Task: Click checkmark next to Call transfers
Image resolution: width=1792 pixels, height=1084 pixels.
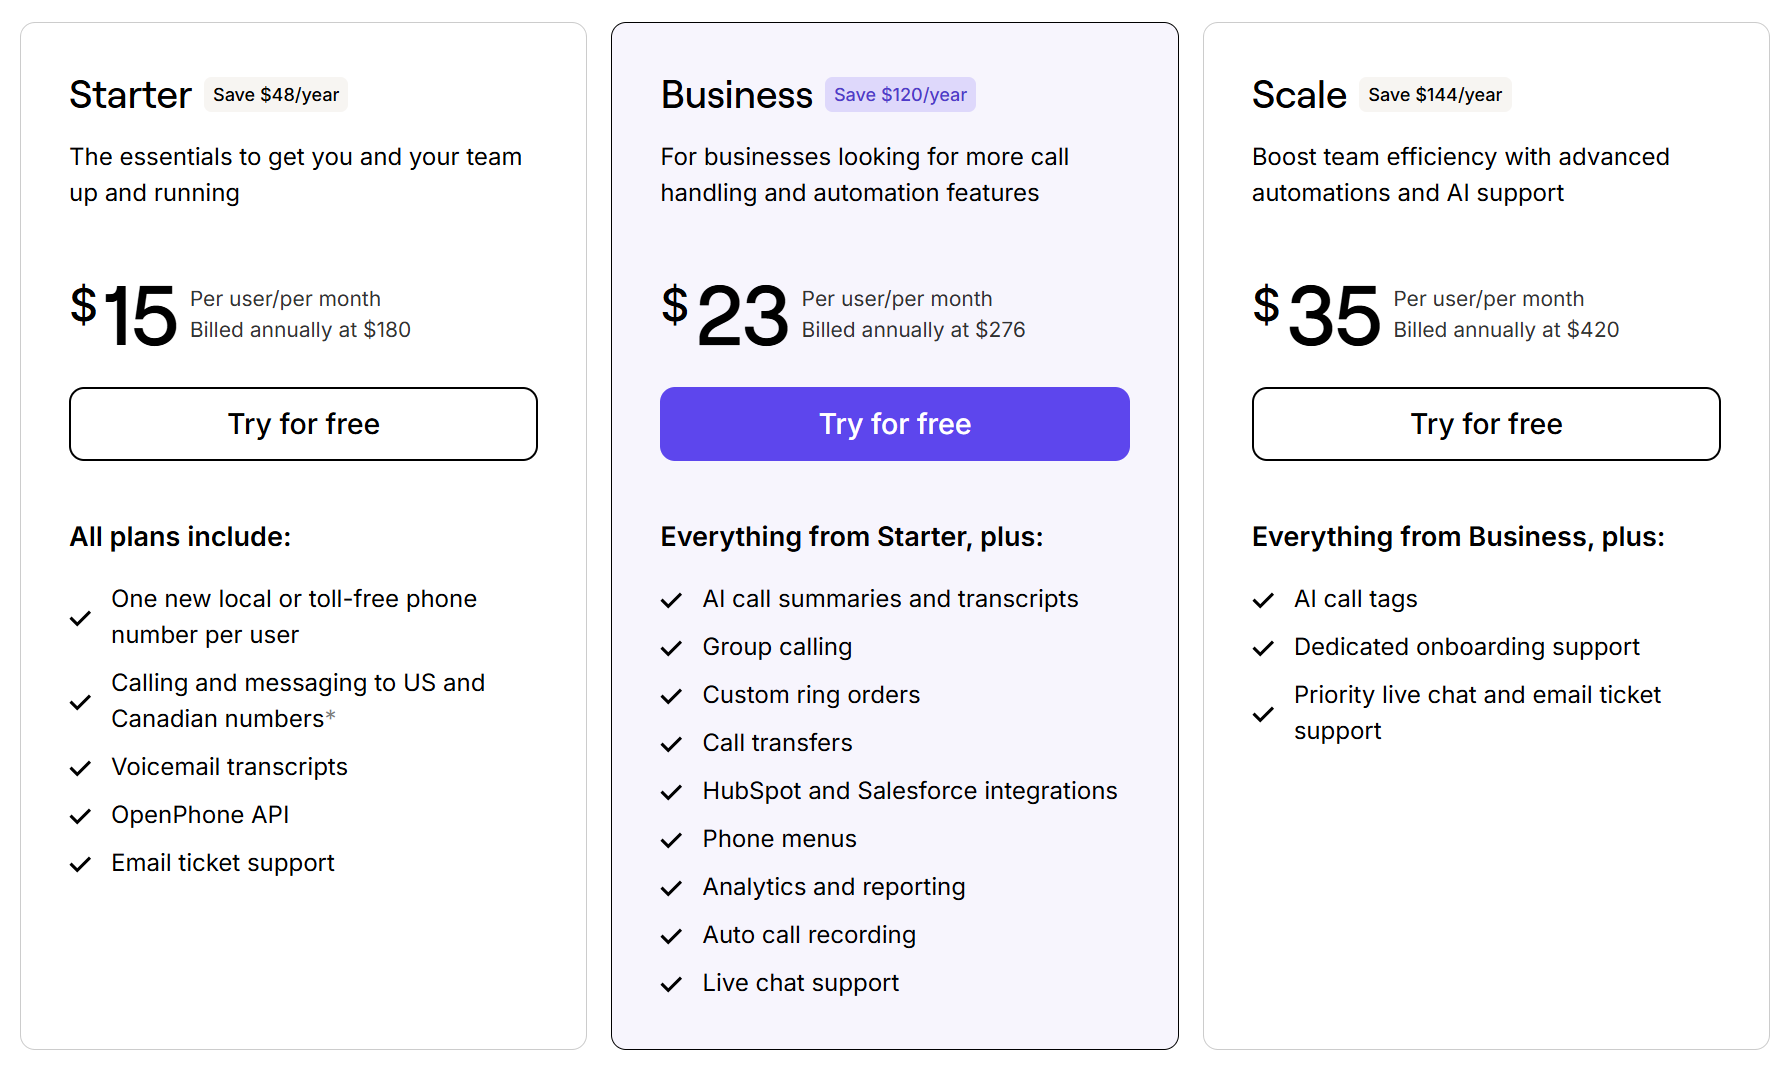Action: coord(672,744)
